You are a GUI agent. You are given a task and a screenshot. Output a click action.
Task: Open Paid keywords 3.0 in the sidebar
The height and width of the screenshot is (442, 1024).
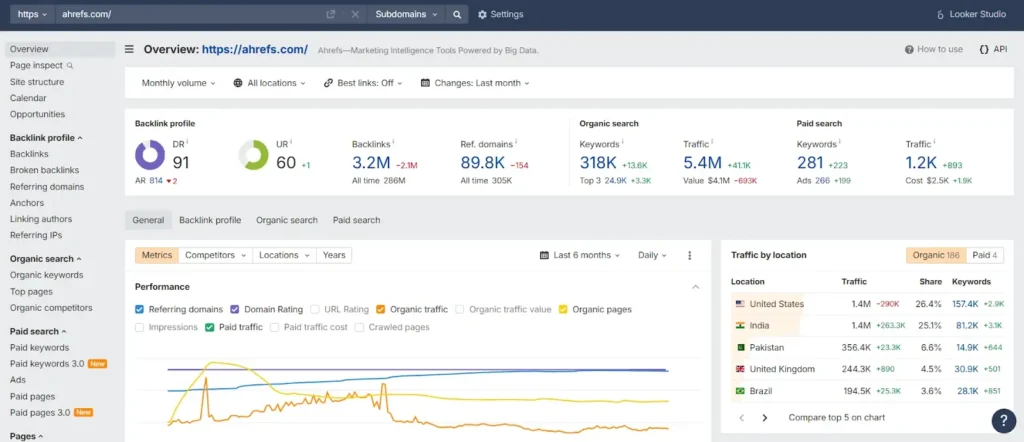[x=47, y=364]
